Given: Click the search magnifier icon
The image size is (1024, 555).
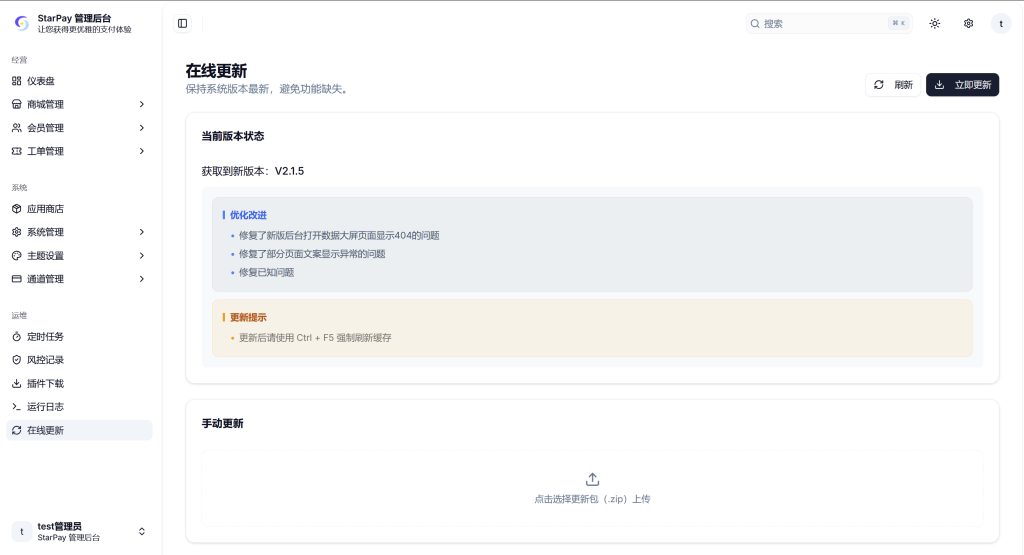Looking at the screenshot, I should (755, 24).
